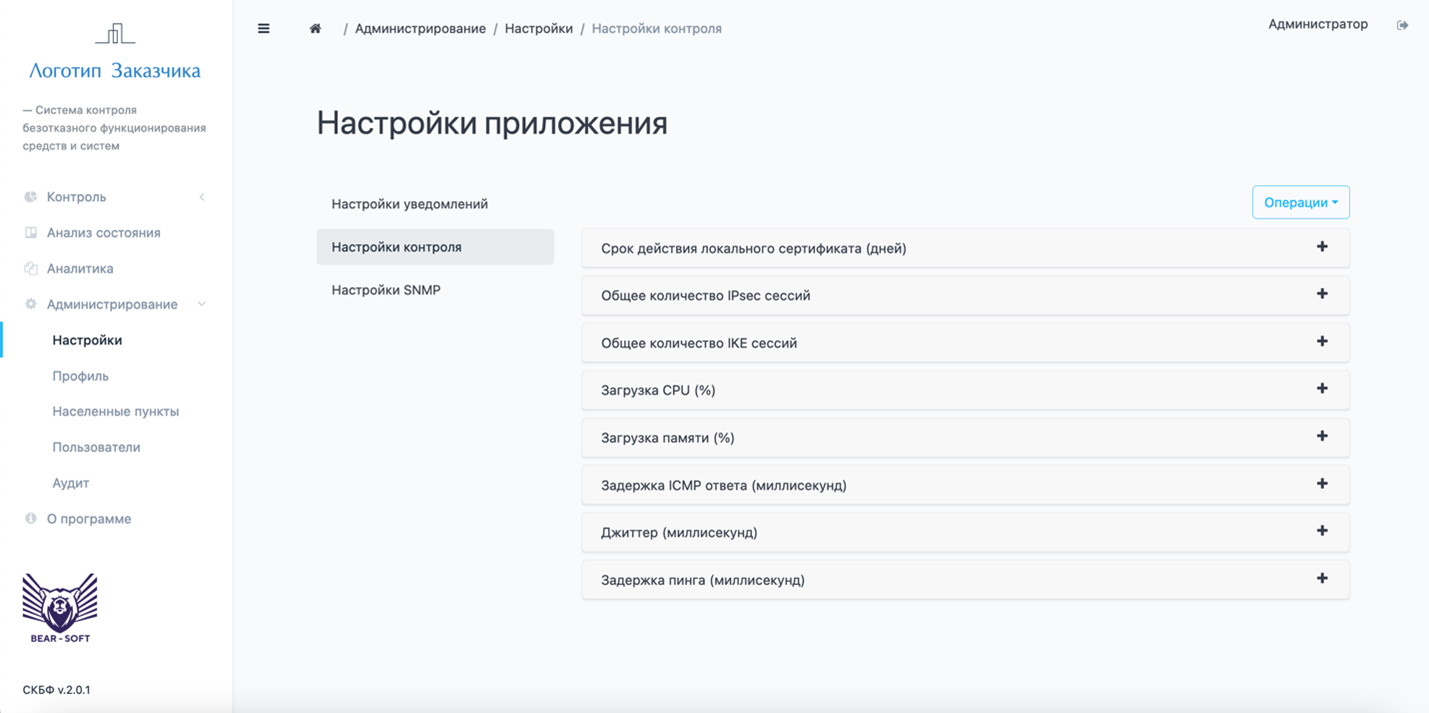Click the hamburger menu icon
This screenshot has width=1429, height=713.
[x=263, y=27]
